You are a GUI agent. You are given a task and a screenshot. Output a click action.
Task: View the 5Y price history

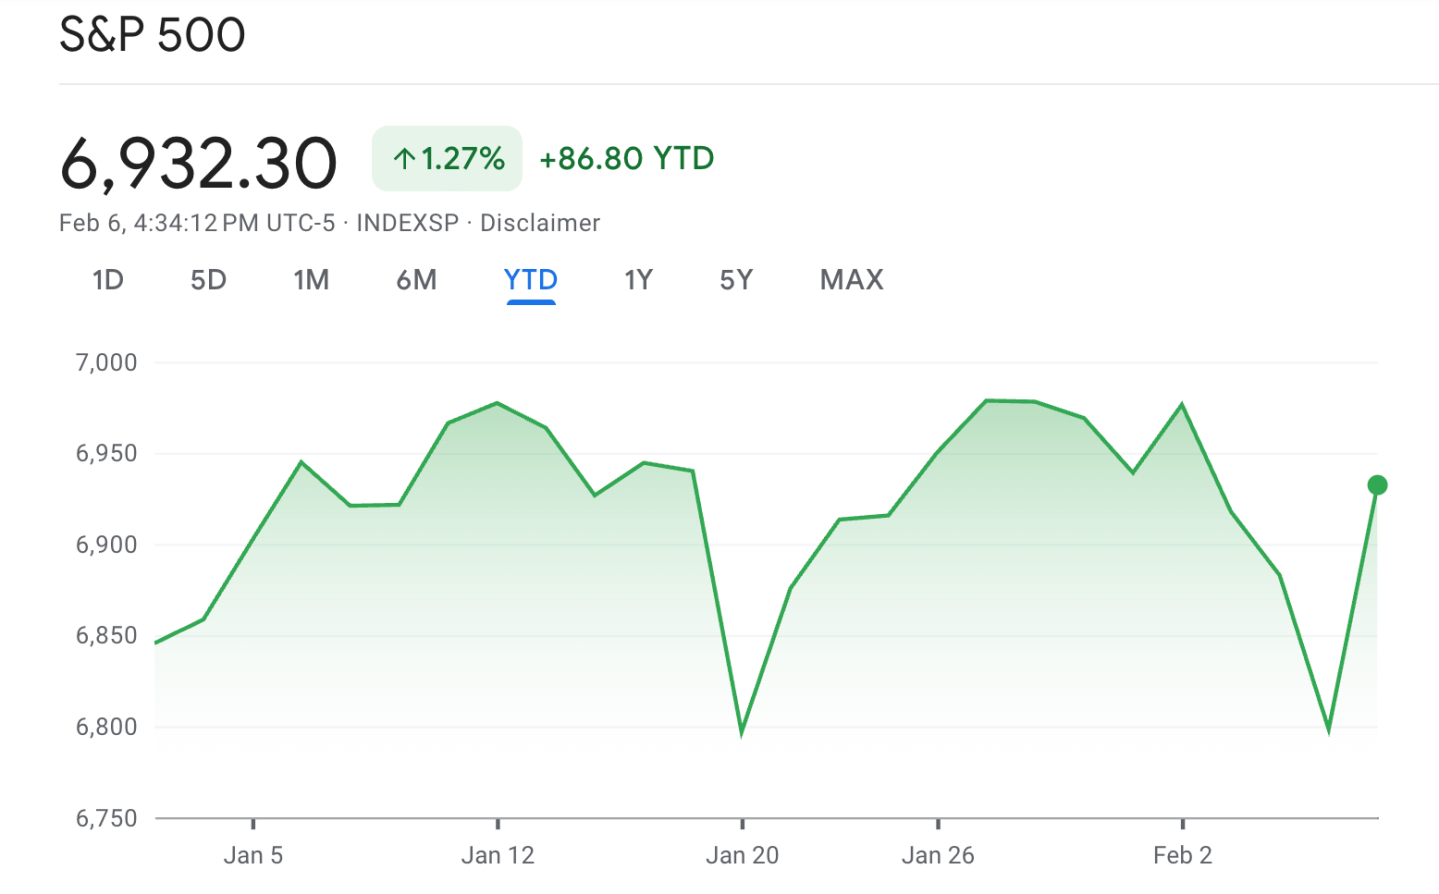[736, 280]
